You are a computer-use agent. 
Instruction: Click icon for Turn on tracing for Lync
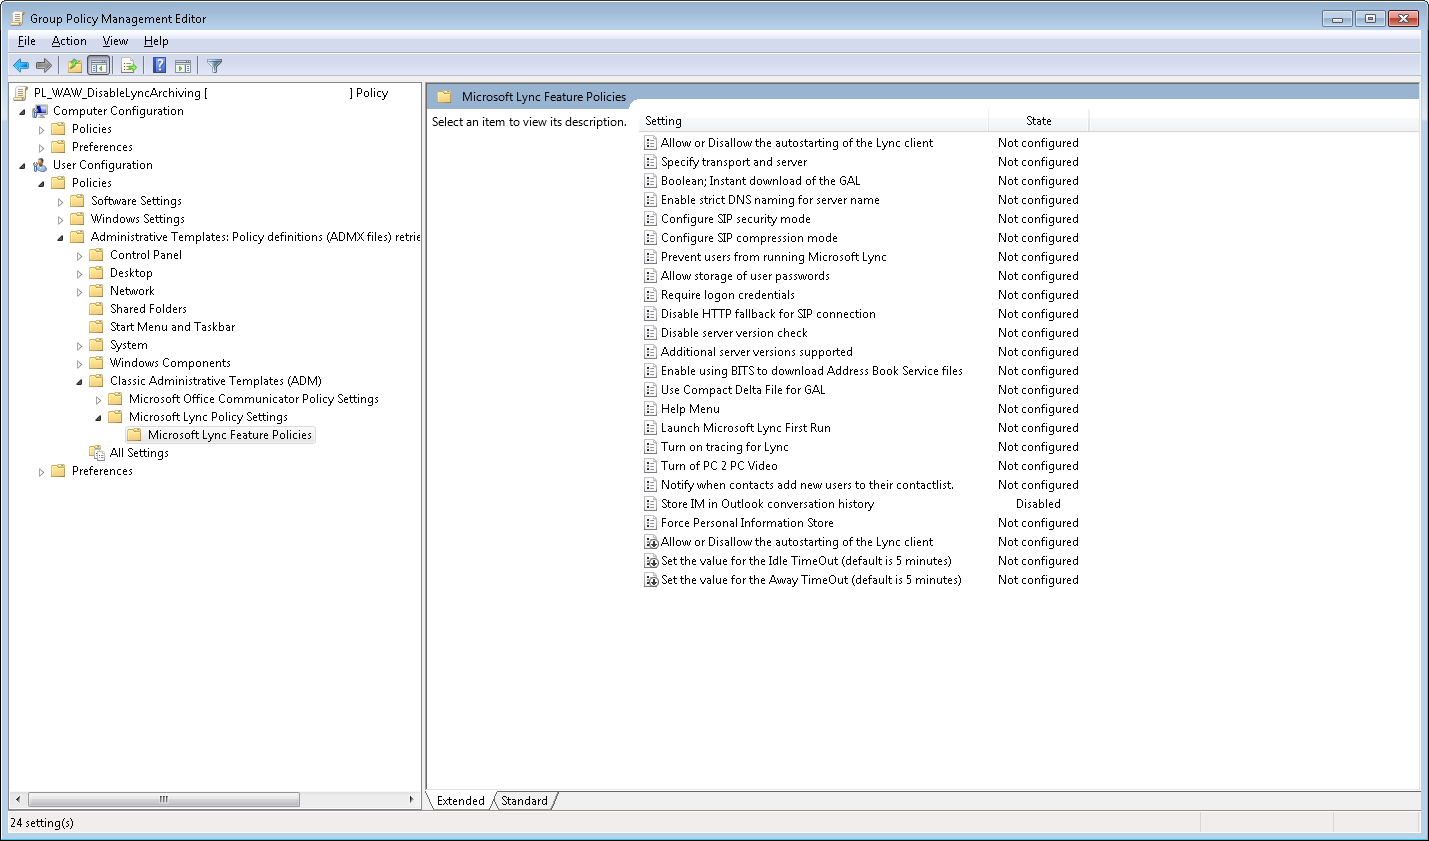click(x=651, y=447)
